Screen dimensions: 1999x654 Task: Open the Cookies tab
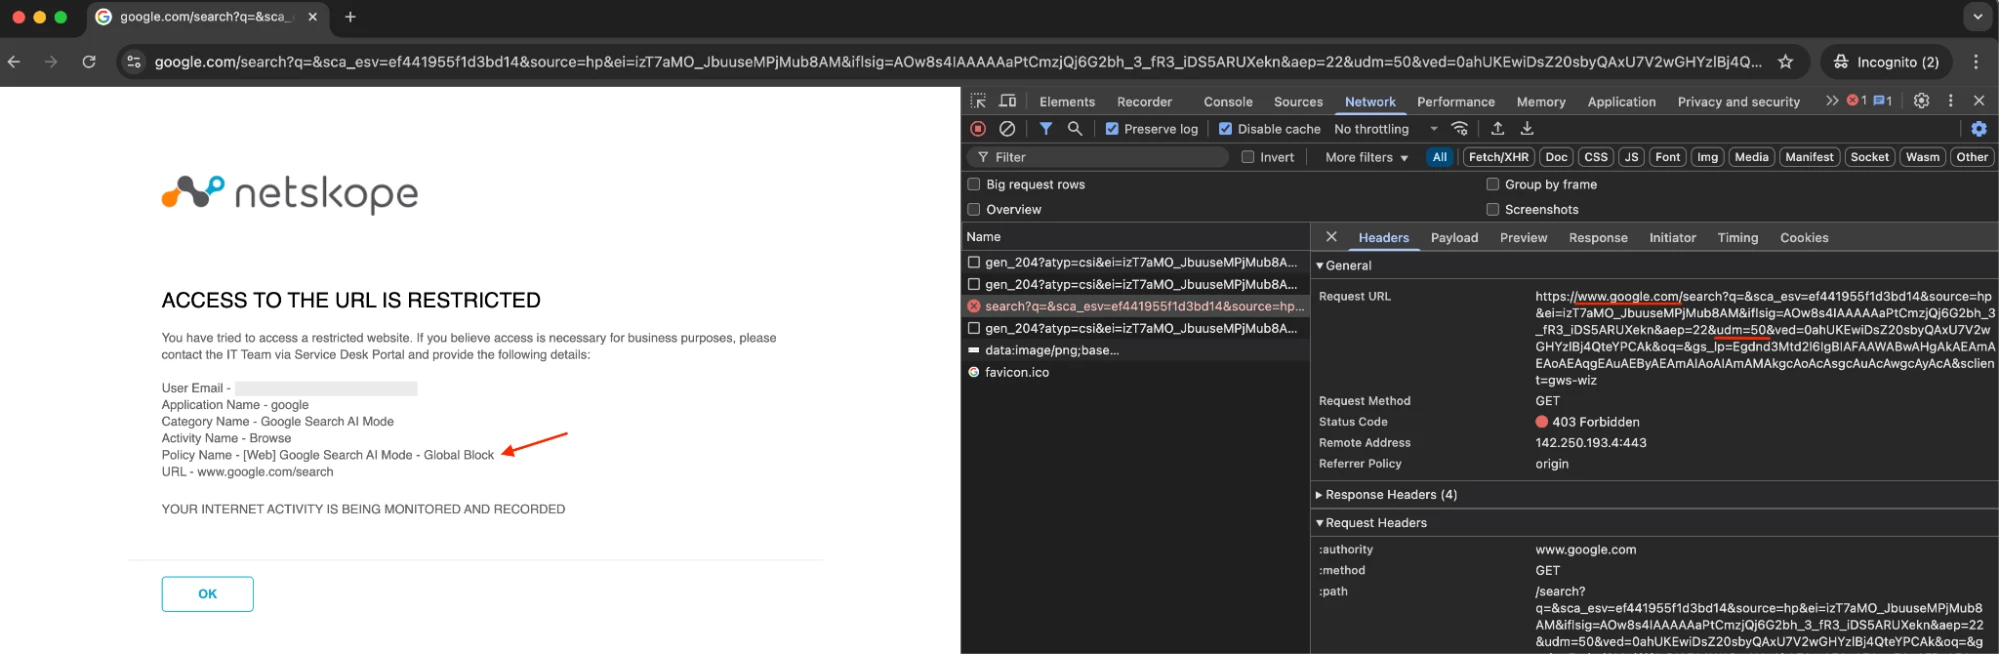[1804, 238]
